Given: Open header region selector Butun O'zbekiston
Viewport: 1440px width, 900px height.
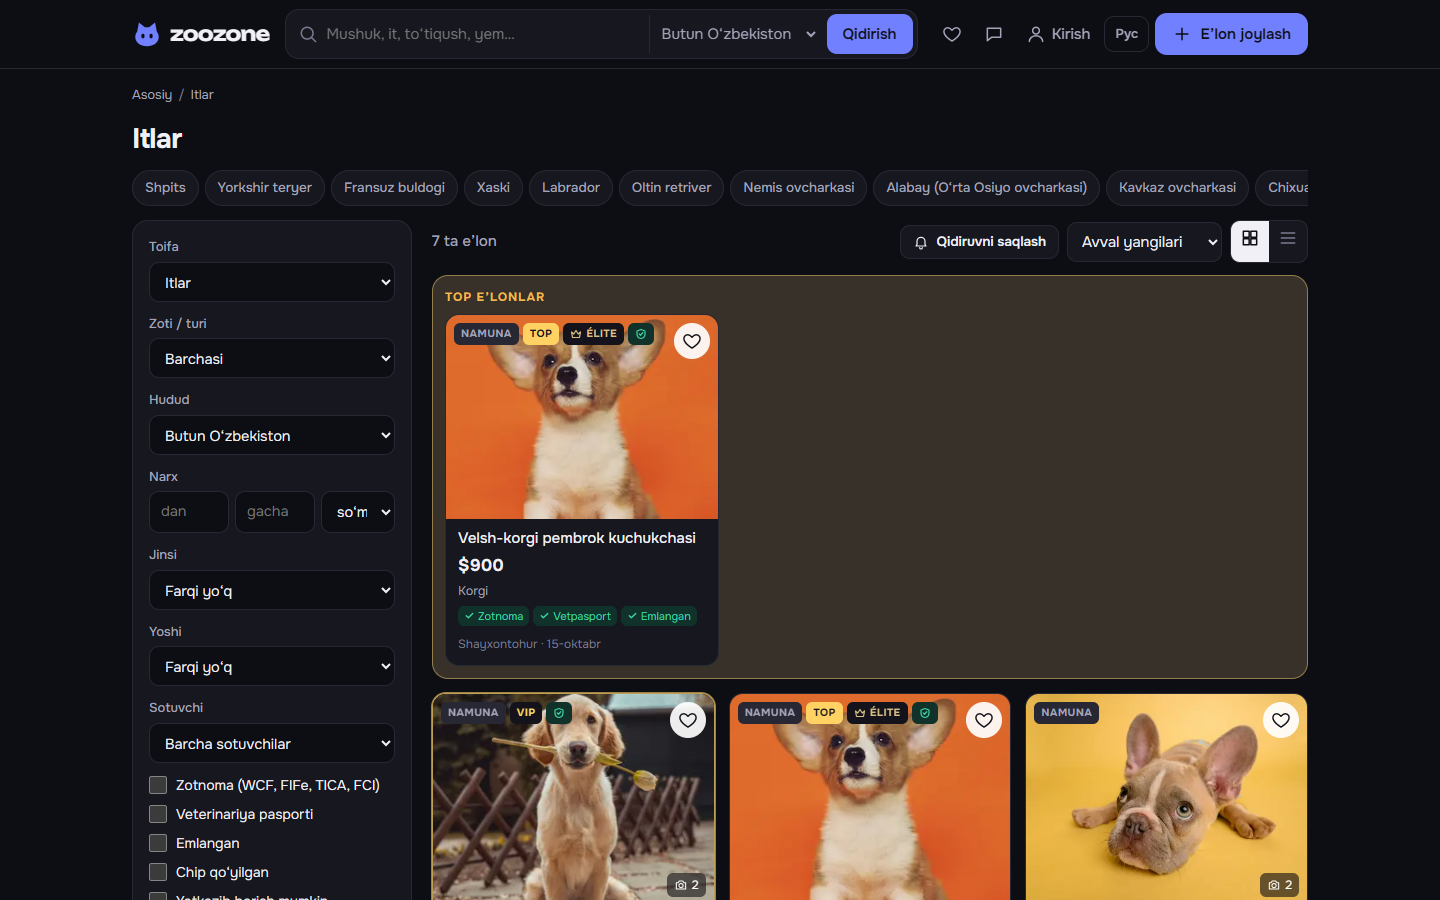Looking at the screenshot, I should (738, 34).
